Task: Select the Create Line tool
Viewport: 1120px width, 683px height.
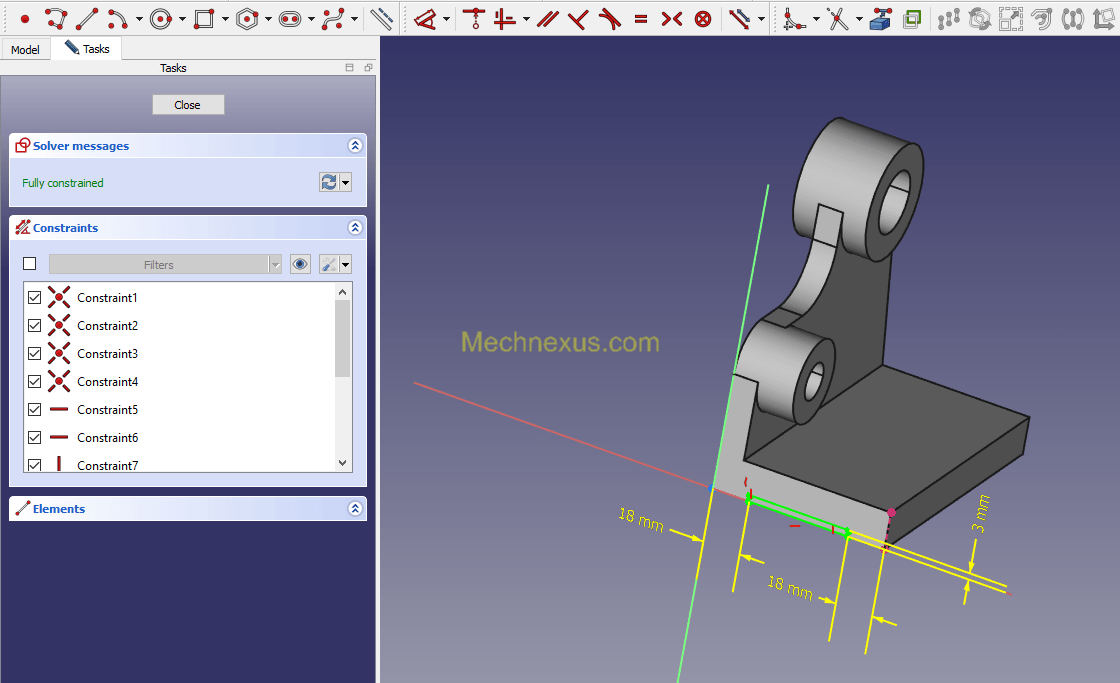Action: click(87, 18)
